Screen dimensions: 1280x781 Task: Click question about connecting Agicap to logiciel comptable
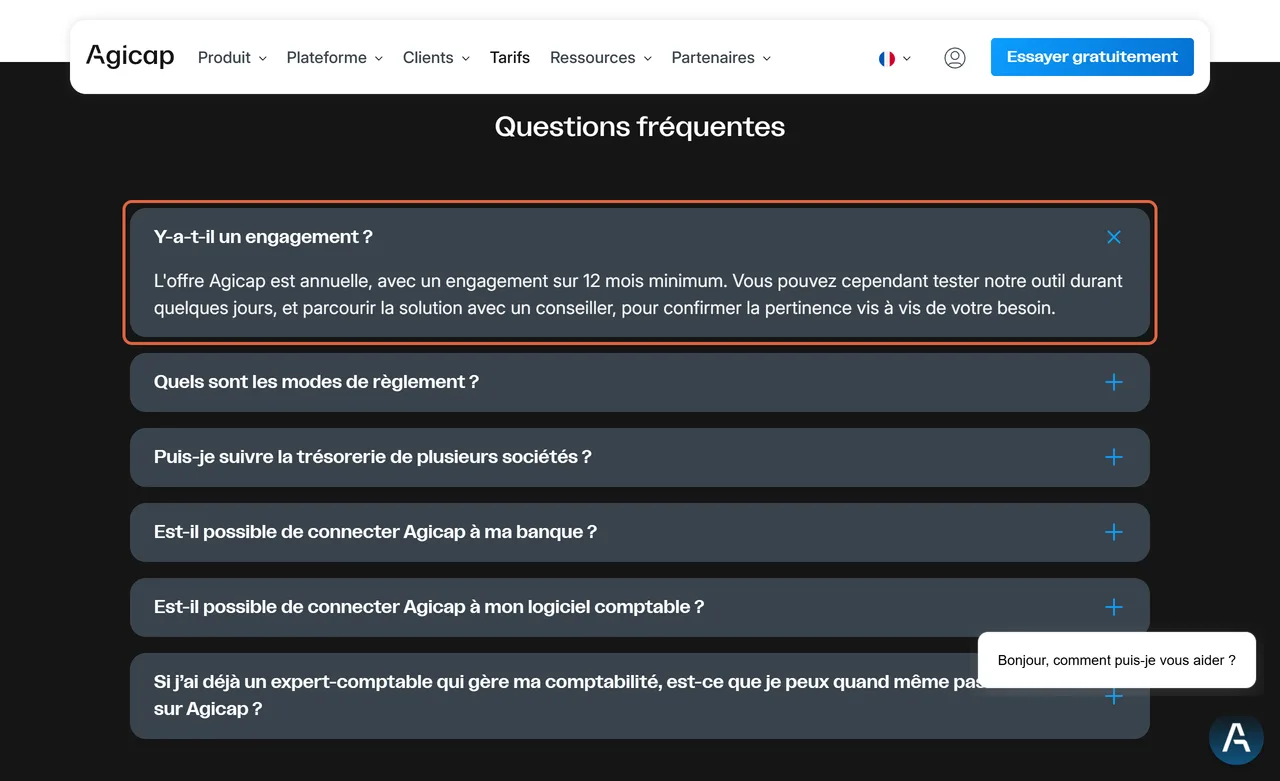click(429, 607)
